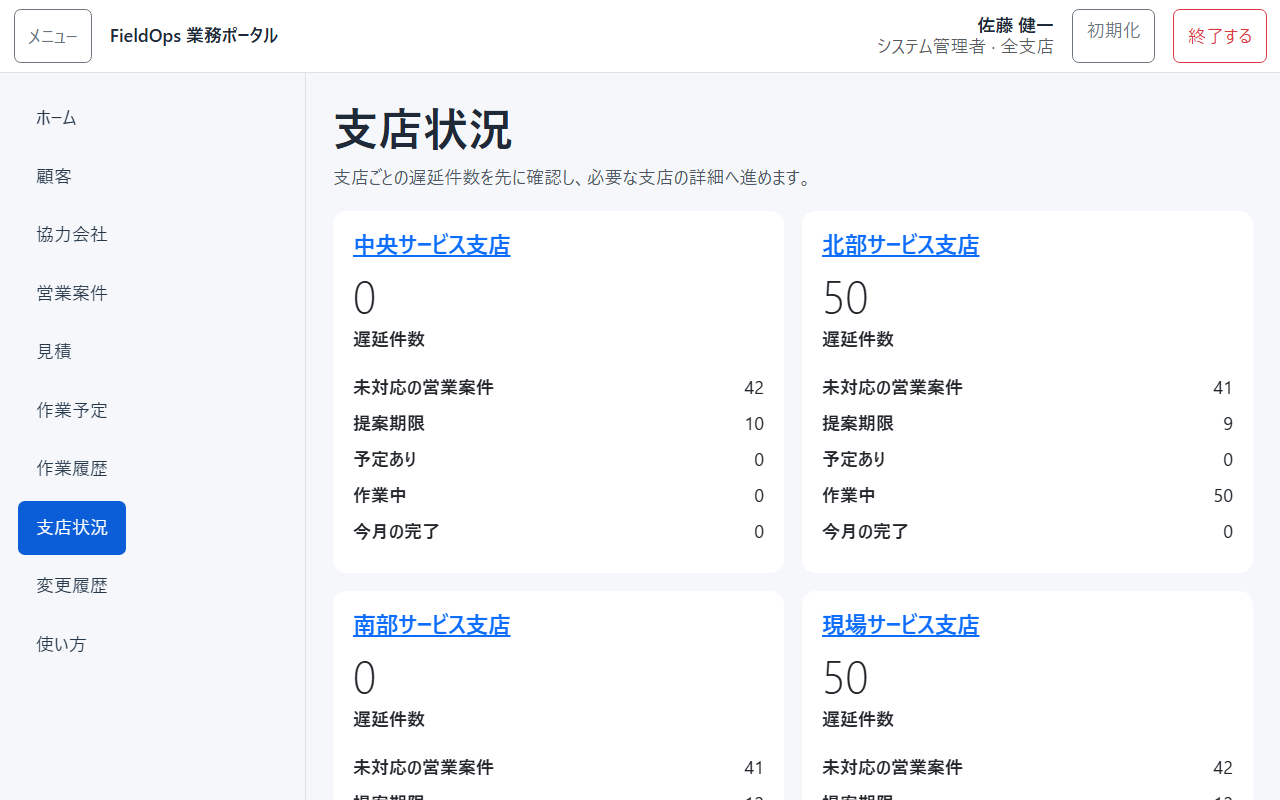
Task: Open 中央サービス支店 link
Action: 432,245
